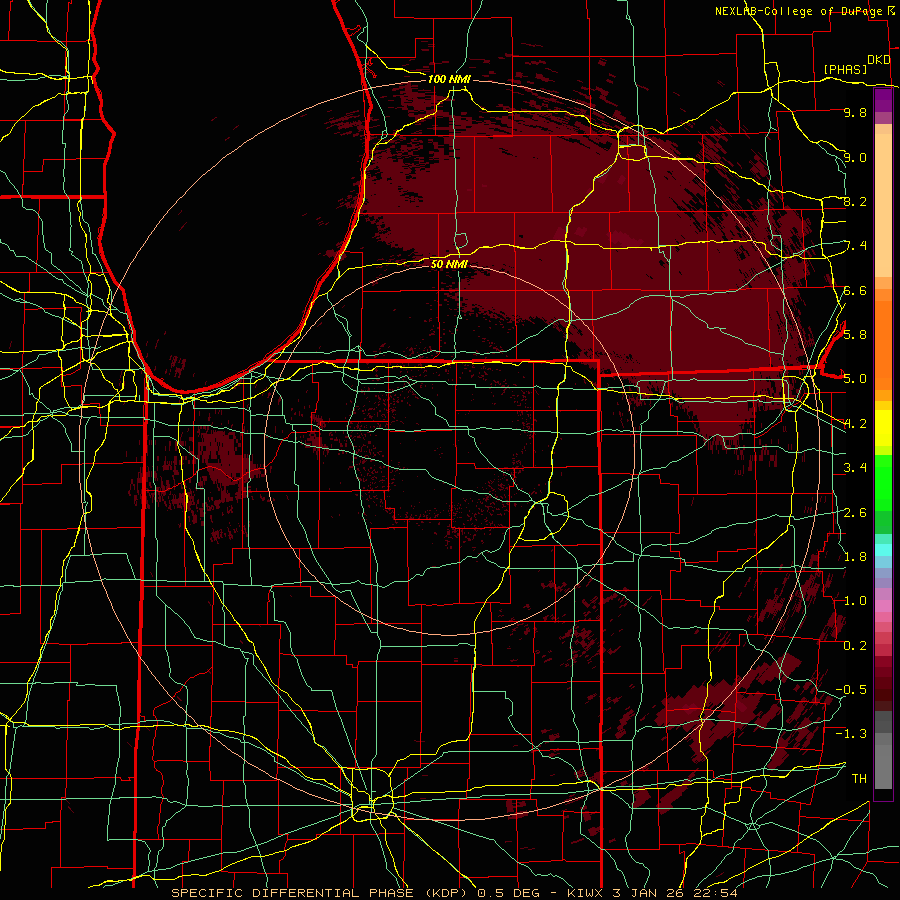Click the 1.0 value on the color scale
Viewport: 900px width, 900px height.
pos(855,600)
